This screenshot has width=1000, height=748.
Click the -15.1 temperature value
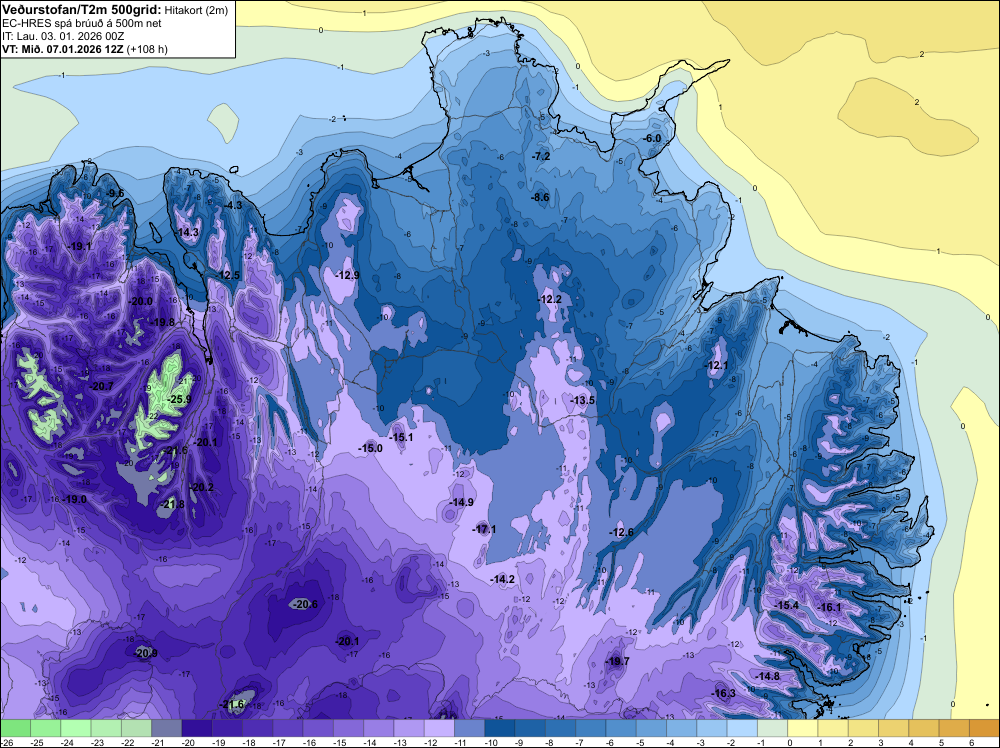401,437
